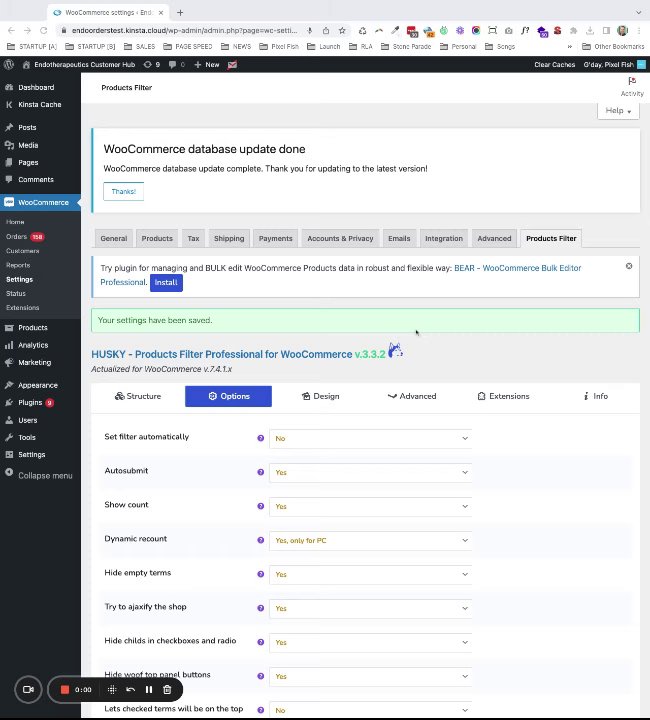Open Kinsta Cache in sidebar
Image resolution: width=650 pixels, height=720 pixels.
tap(40, 105)
